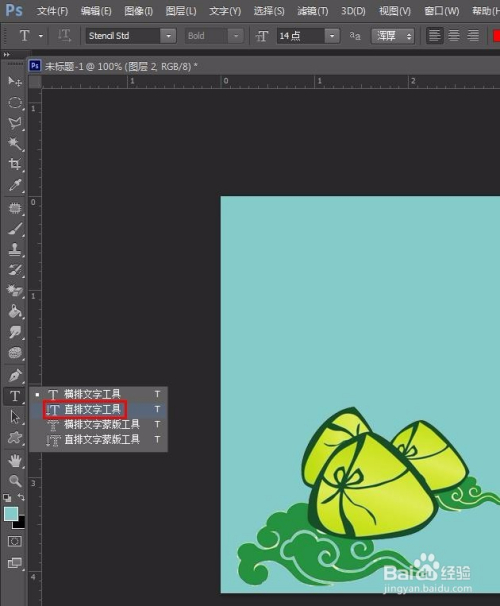The width and height of the screenshot is (500, 606).
Task: Select the Brush tool
Action: point(15,229)
